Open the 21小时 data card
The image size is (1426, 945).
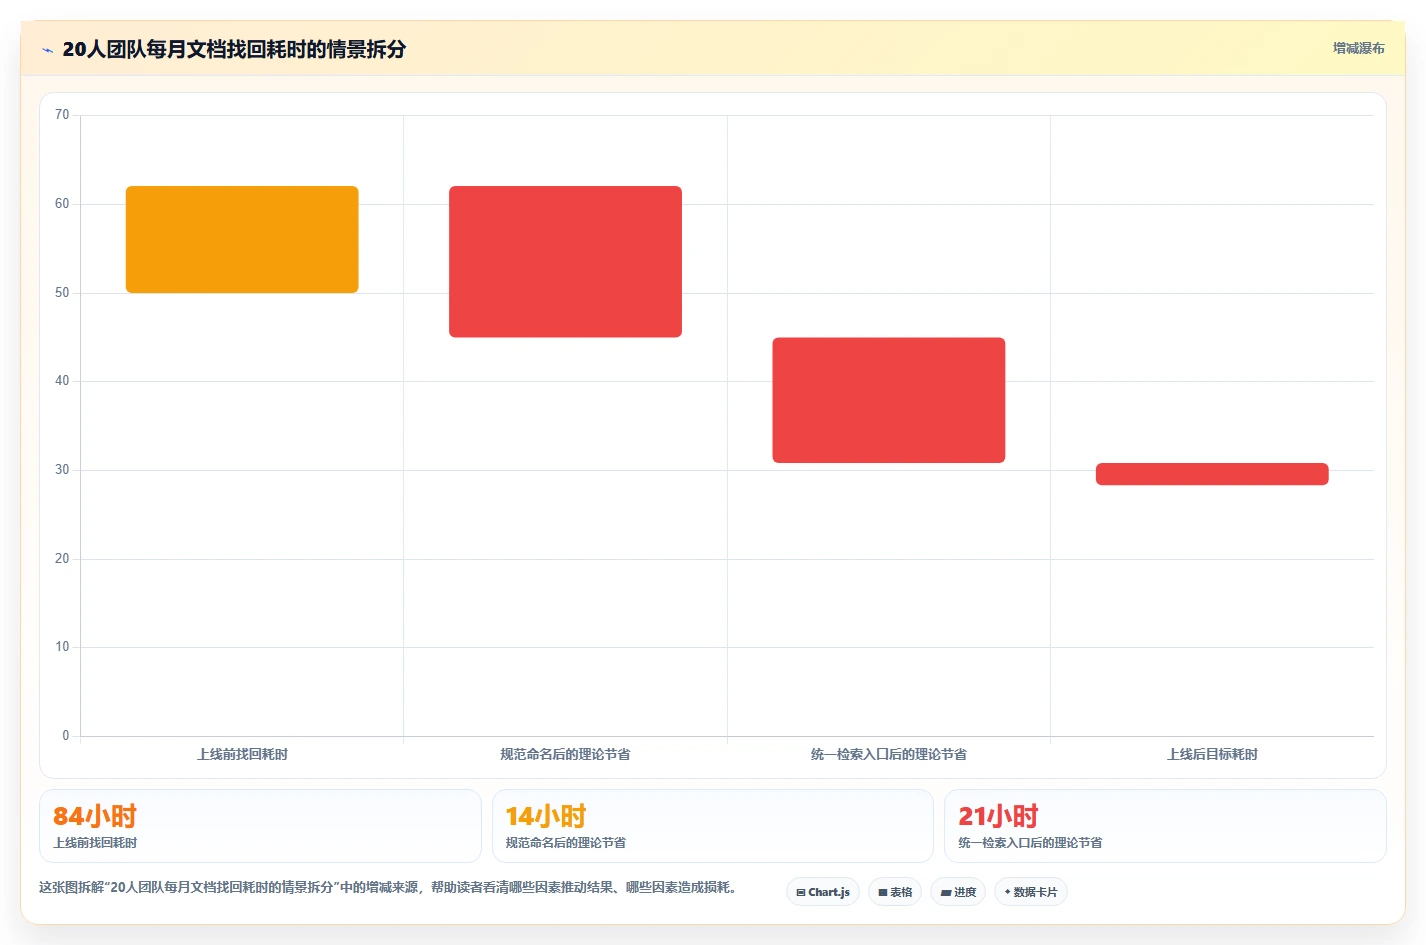(x=1165, y=826)
